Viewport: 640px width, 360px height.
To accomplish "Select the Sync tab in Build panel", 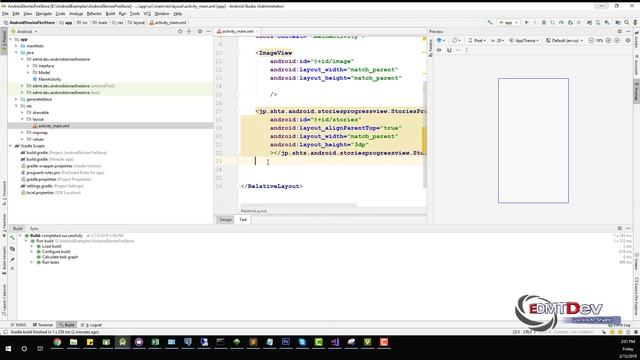I will point(34,229).
